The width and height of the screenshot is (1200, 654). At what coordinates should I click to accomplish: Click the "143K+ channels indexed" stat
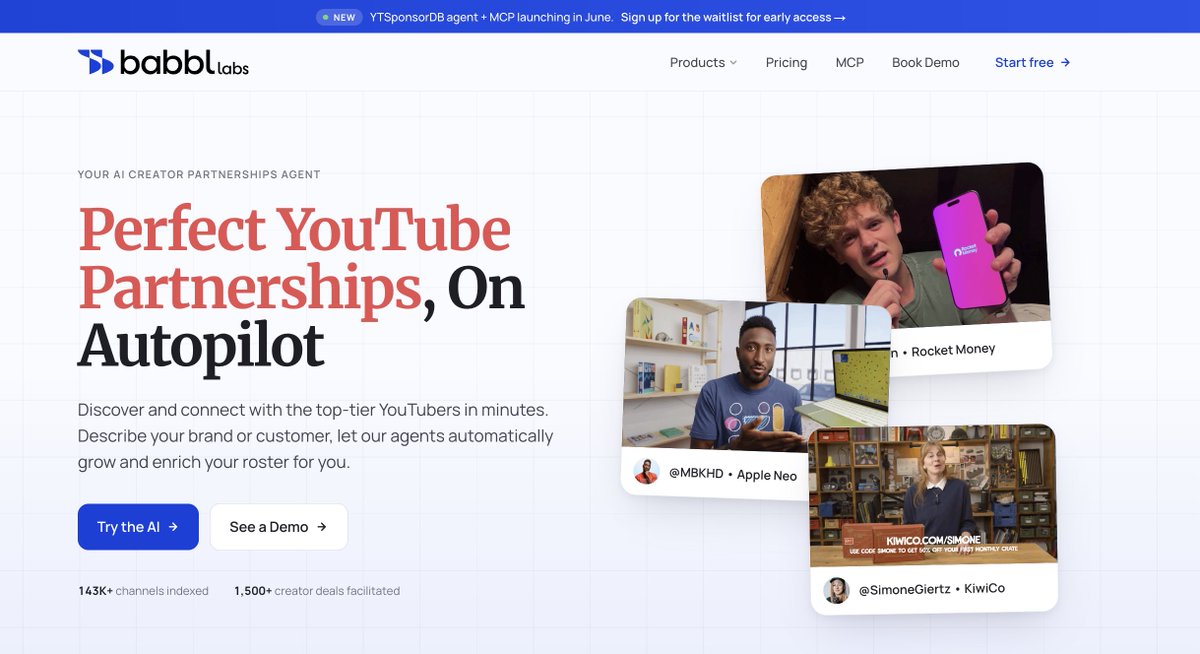pos(143,591)
